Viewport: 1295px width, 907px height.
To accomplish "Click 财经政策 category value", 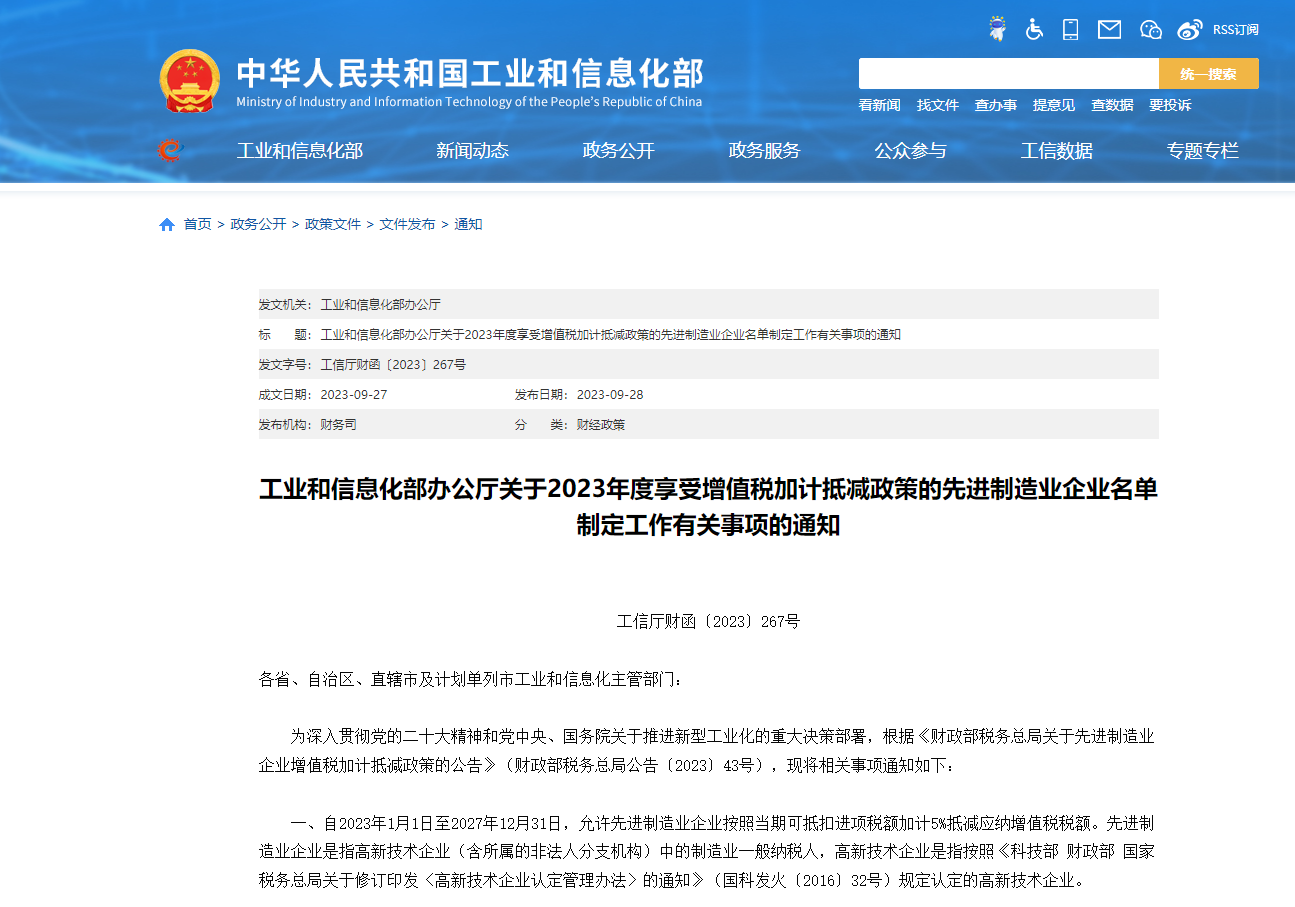I will click(x=601, y=424).
